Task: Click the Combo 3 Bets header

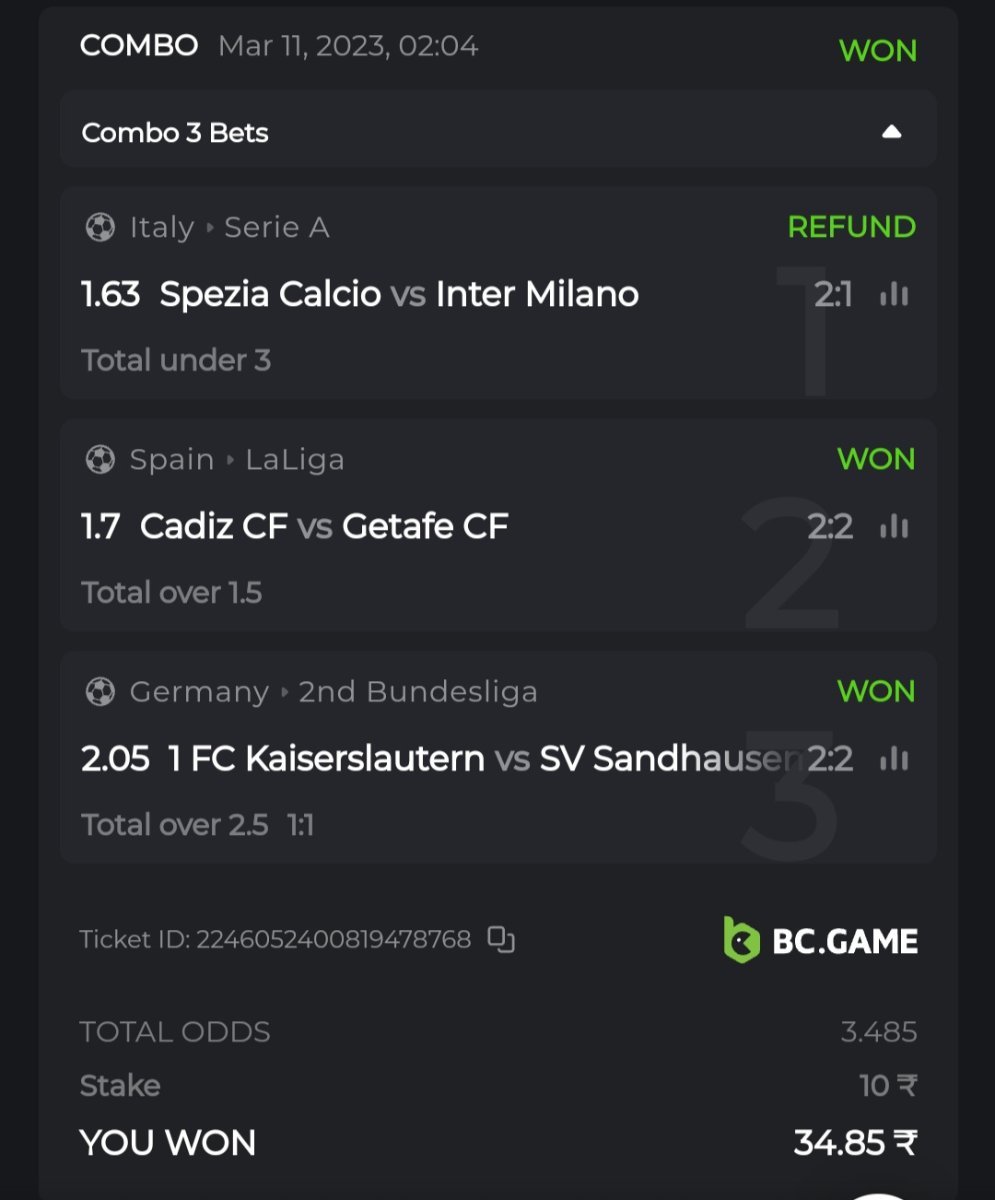Action: coord(175,133)
